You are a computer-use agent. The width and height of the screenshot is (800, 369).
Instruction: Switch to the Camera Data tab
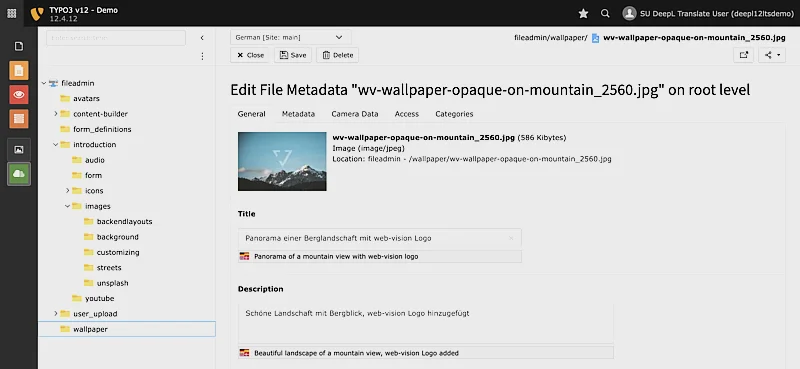tap(355, 114)
